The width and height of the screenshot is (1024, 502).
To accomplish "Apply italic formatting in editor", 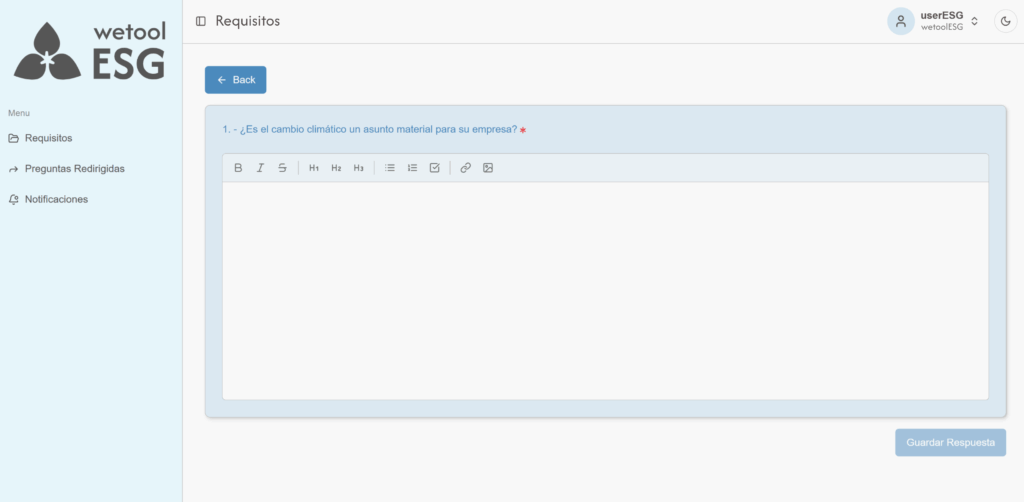I will coord(260,168).
